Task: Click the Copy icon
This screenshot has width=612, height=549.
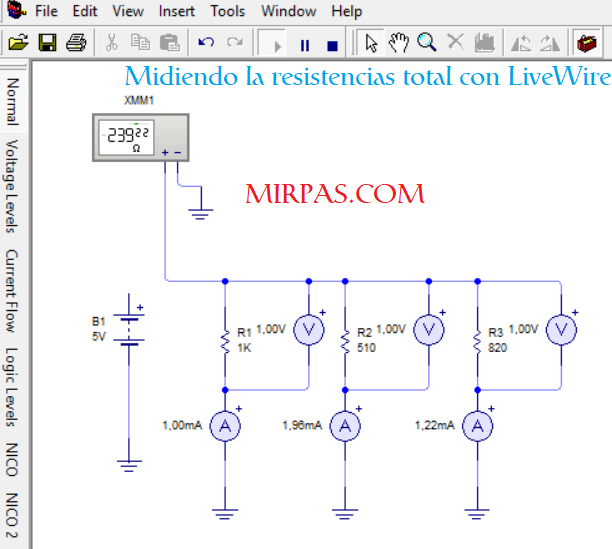Action: tap(140, 42)
